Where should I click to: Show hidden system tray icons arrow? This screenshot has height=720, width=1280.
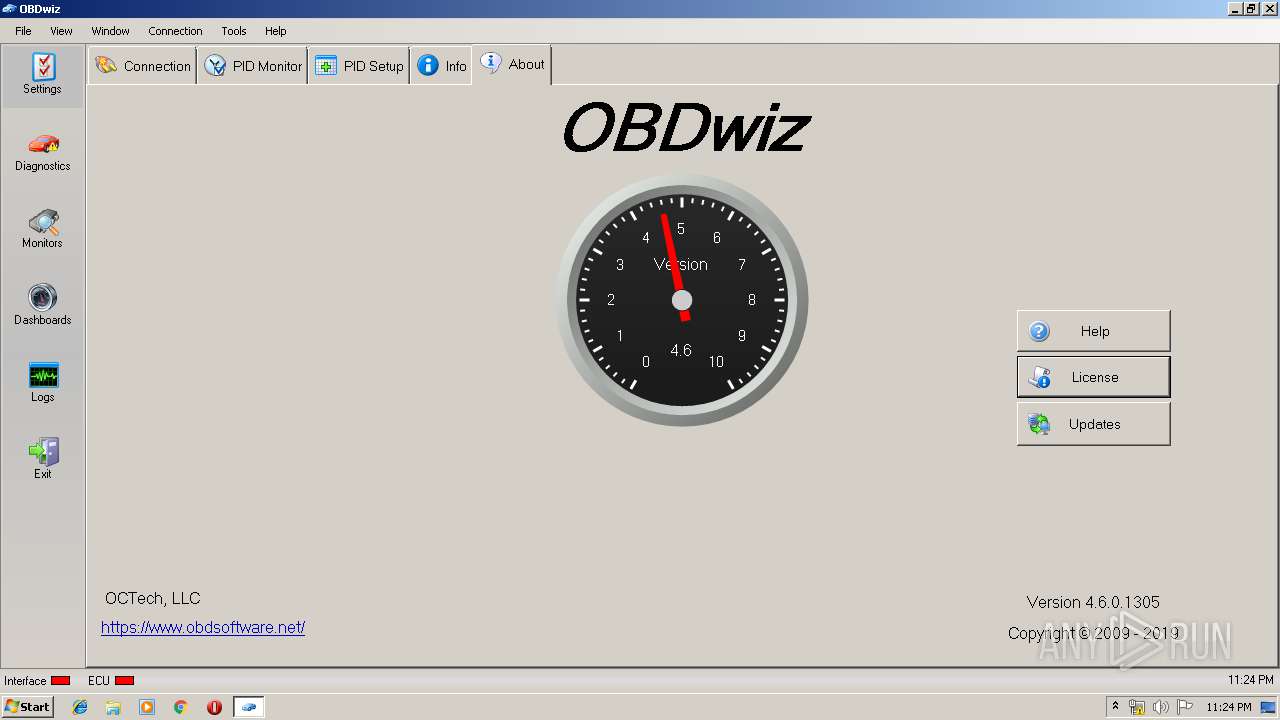1115,707
